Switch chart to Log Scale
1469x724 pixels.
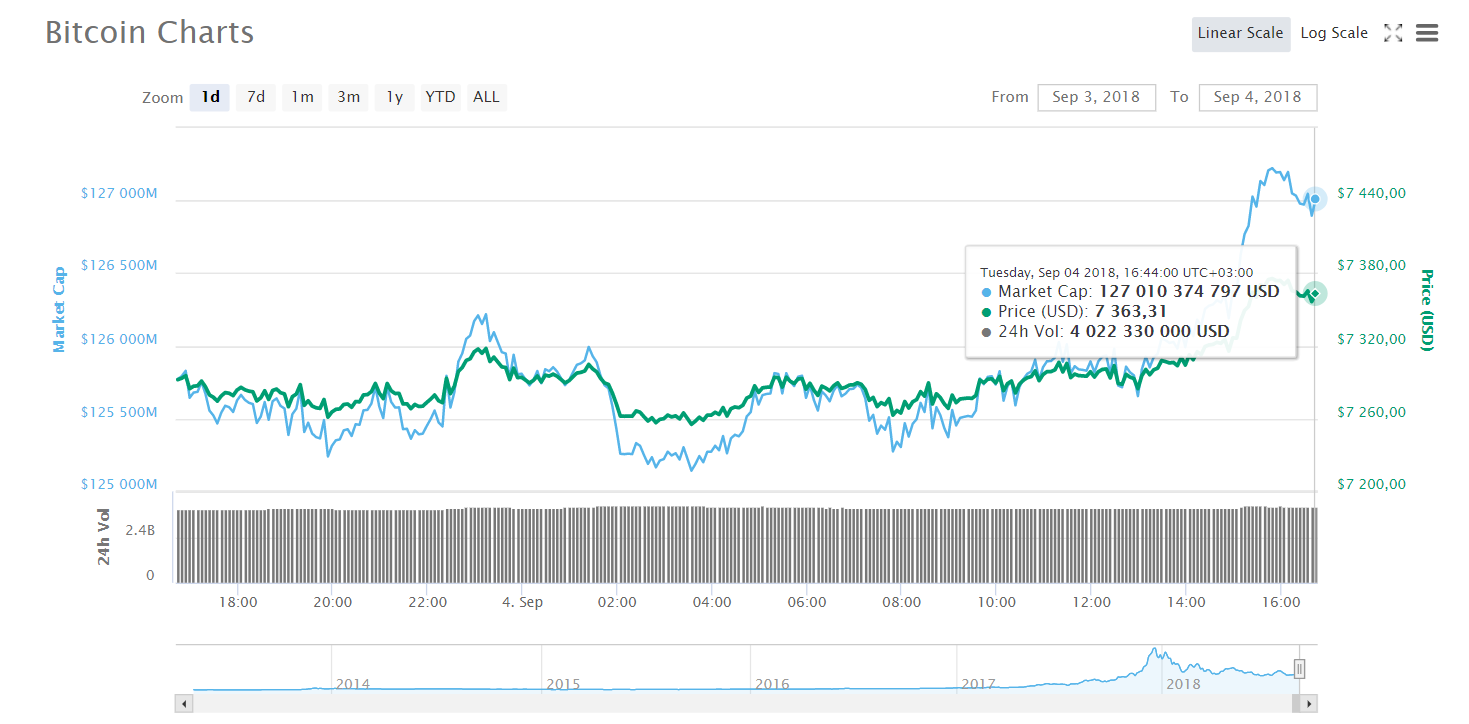1334,33
